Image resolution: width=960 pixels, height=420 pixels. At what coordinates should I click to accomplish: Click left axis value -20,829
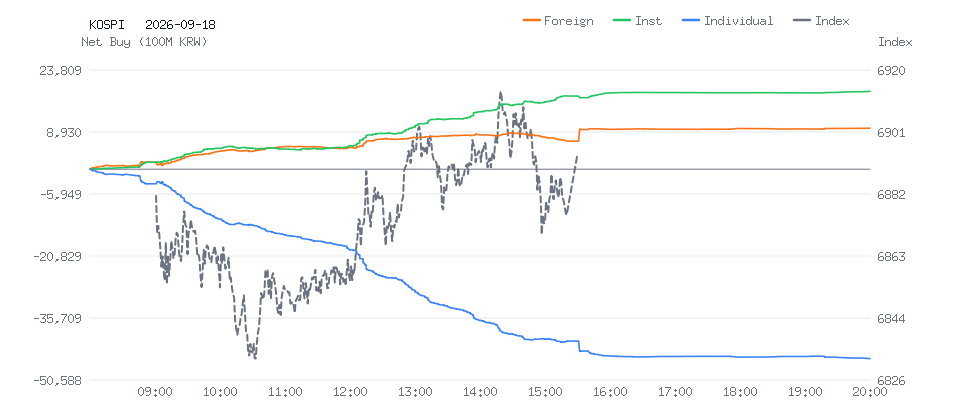[x=56, y=257]
